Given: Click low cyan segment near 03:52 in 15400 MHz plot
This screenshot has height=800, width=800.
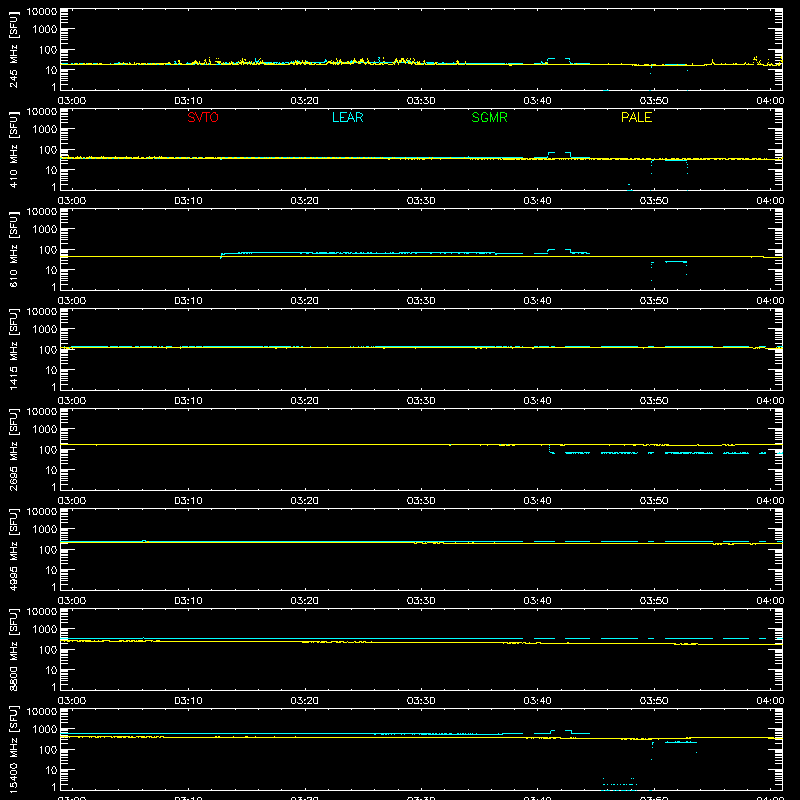Looking at the screenshot, I should (681, 742).
